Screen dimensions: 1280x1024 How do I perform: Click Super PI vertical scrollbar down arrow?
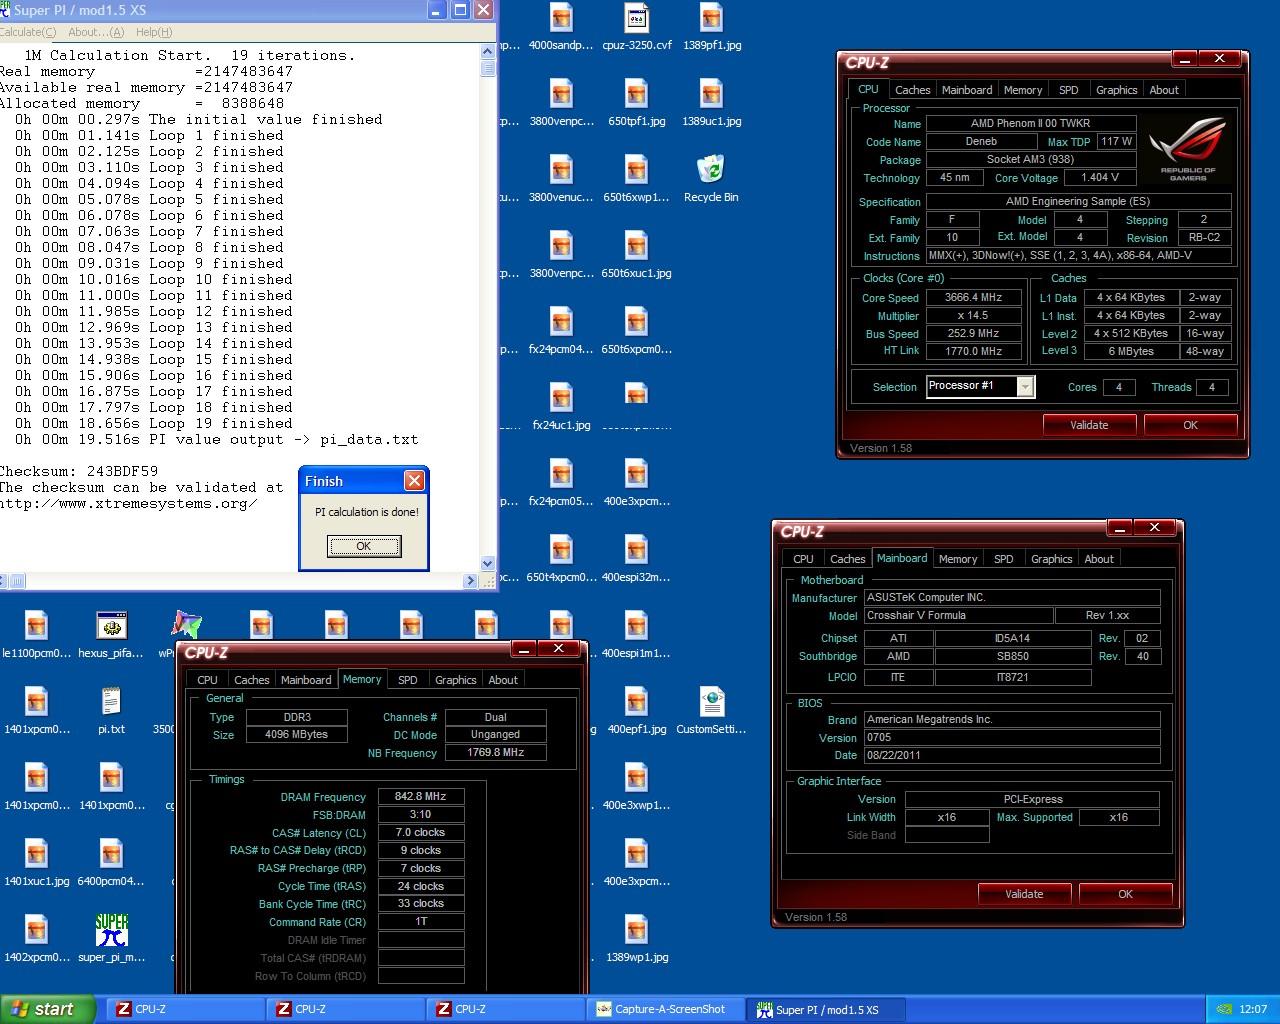point(488,563)
